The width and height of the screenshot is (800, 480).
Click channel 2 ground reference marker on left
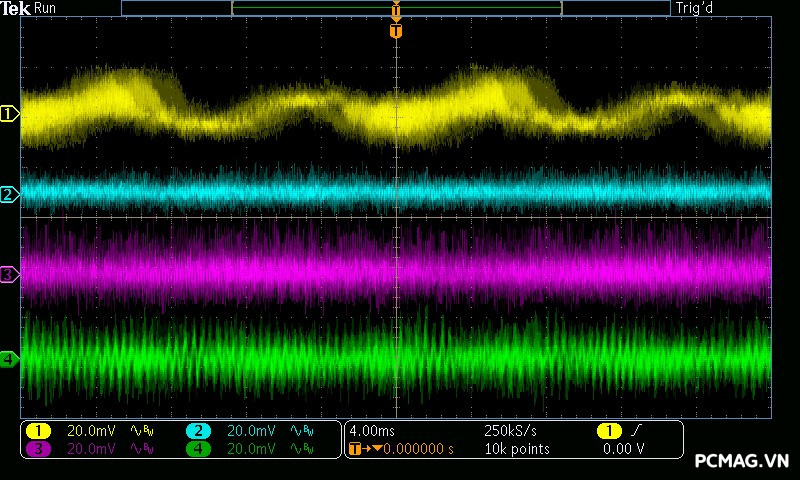(x=9, y=194)
